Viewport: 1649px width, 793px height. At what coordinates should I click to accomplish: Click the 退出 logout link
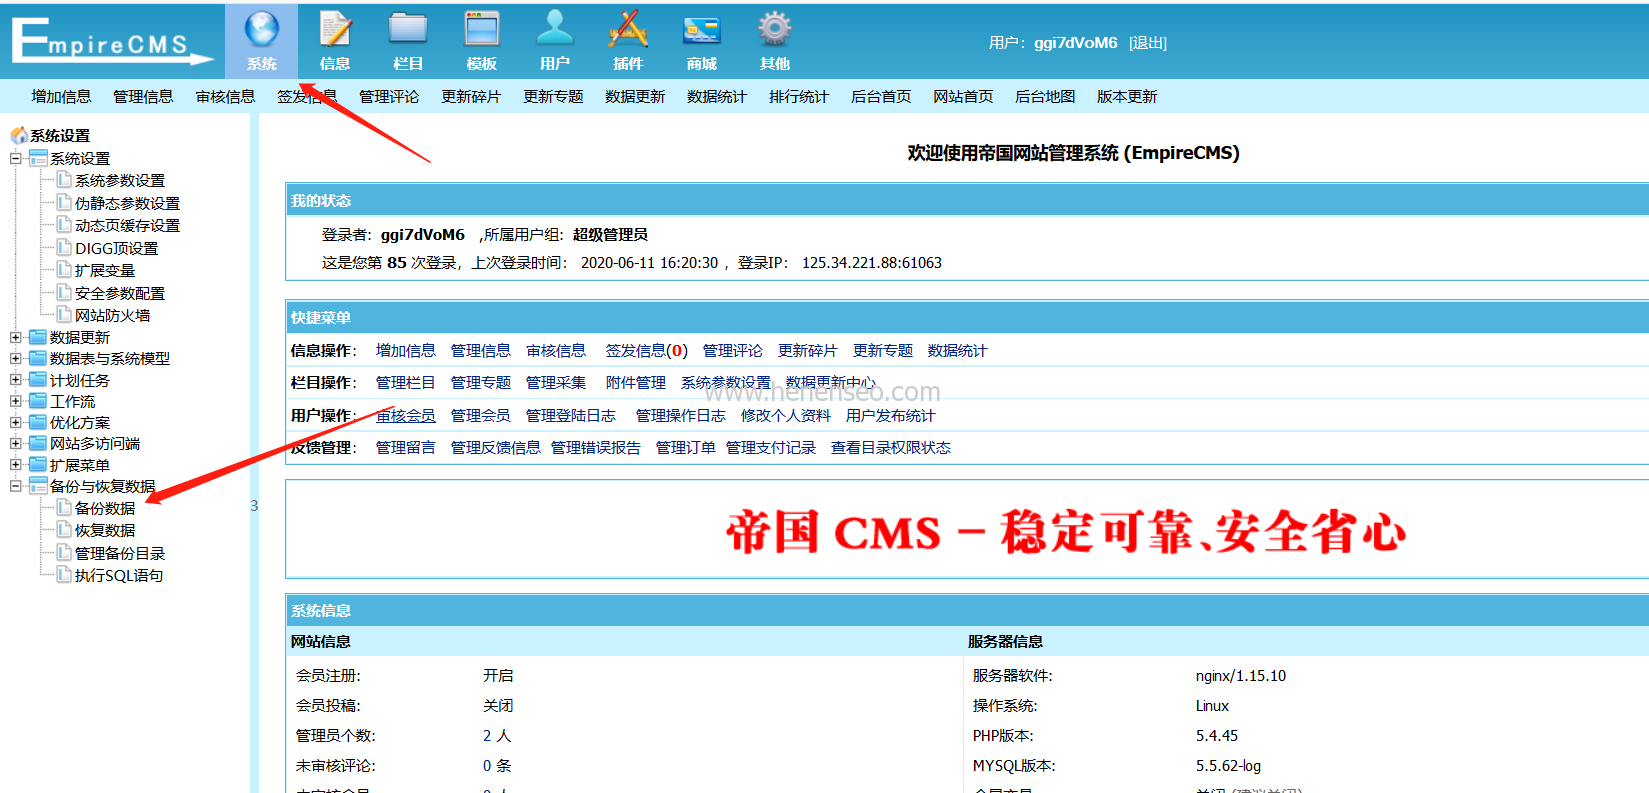[1148, 43]
